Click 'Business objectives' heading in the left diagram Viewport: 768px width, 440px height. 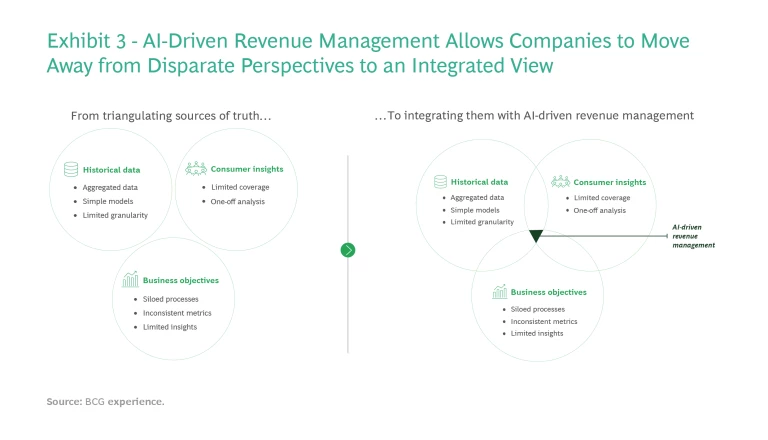pyautogui.click(x=181, y=281)
